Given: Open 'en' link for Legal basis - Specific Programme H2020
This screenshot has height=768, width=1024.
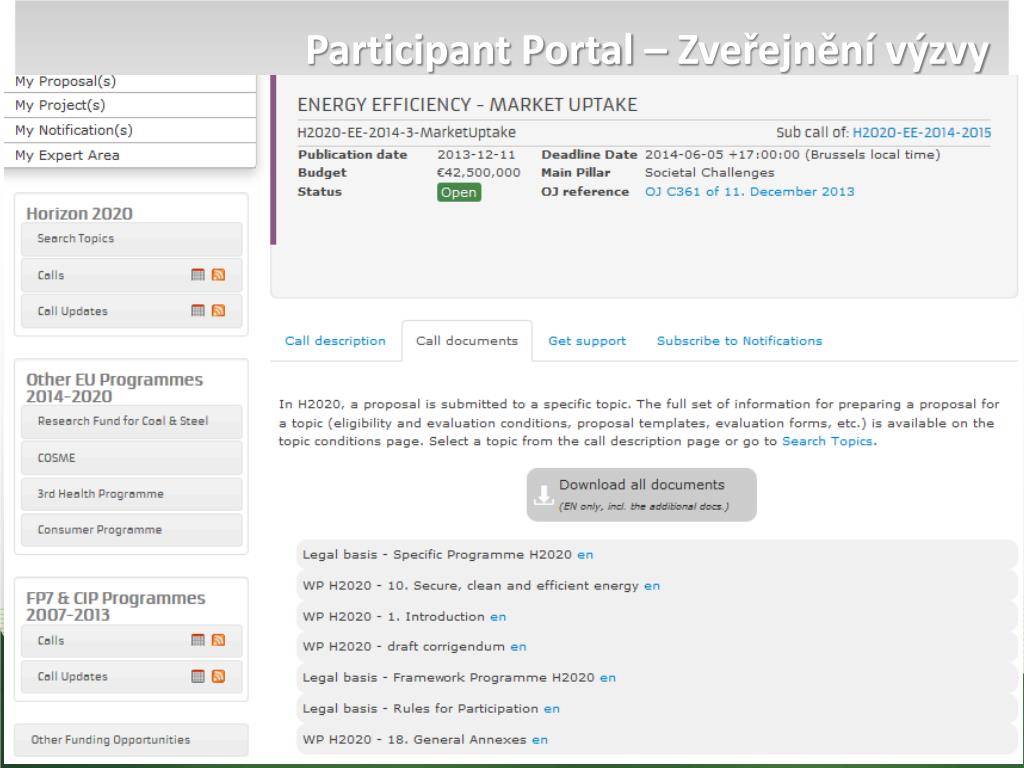Looking at the screenshot, I should [x=585, y=554].
